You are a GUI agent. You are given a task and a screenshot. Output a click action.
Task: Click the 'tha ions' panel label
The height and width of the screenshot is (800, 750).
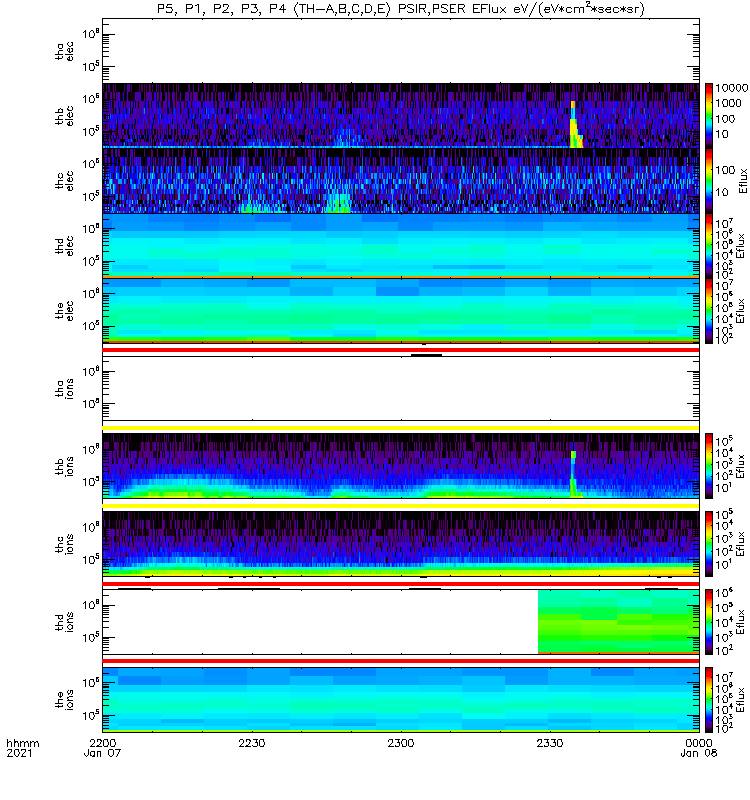tap(64, 388)
